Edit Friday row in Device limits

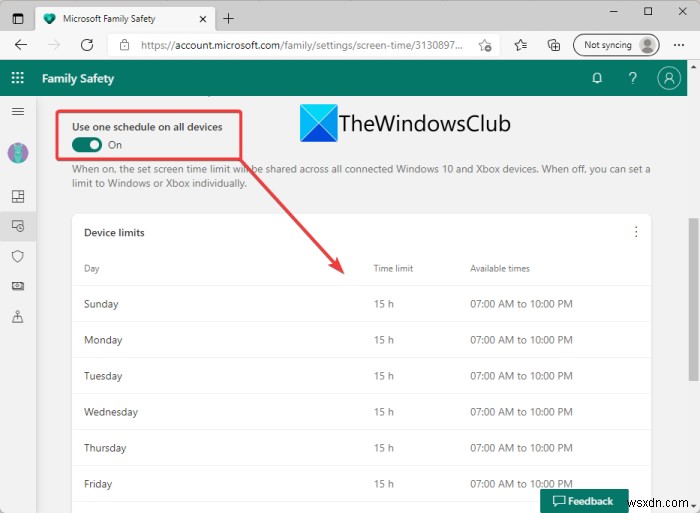click(x=361, y=484)
